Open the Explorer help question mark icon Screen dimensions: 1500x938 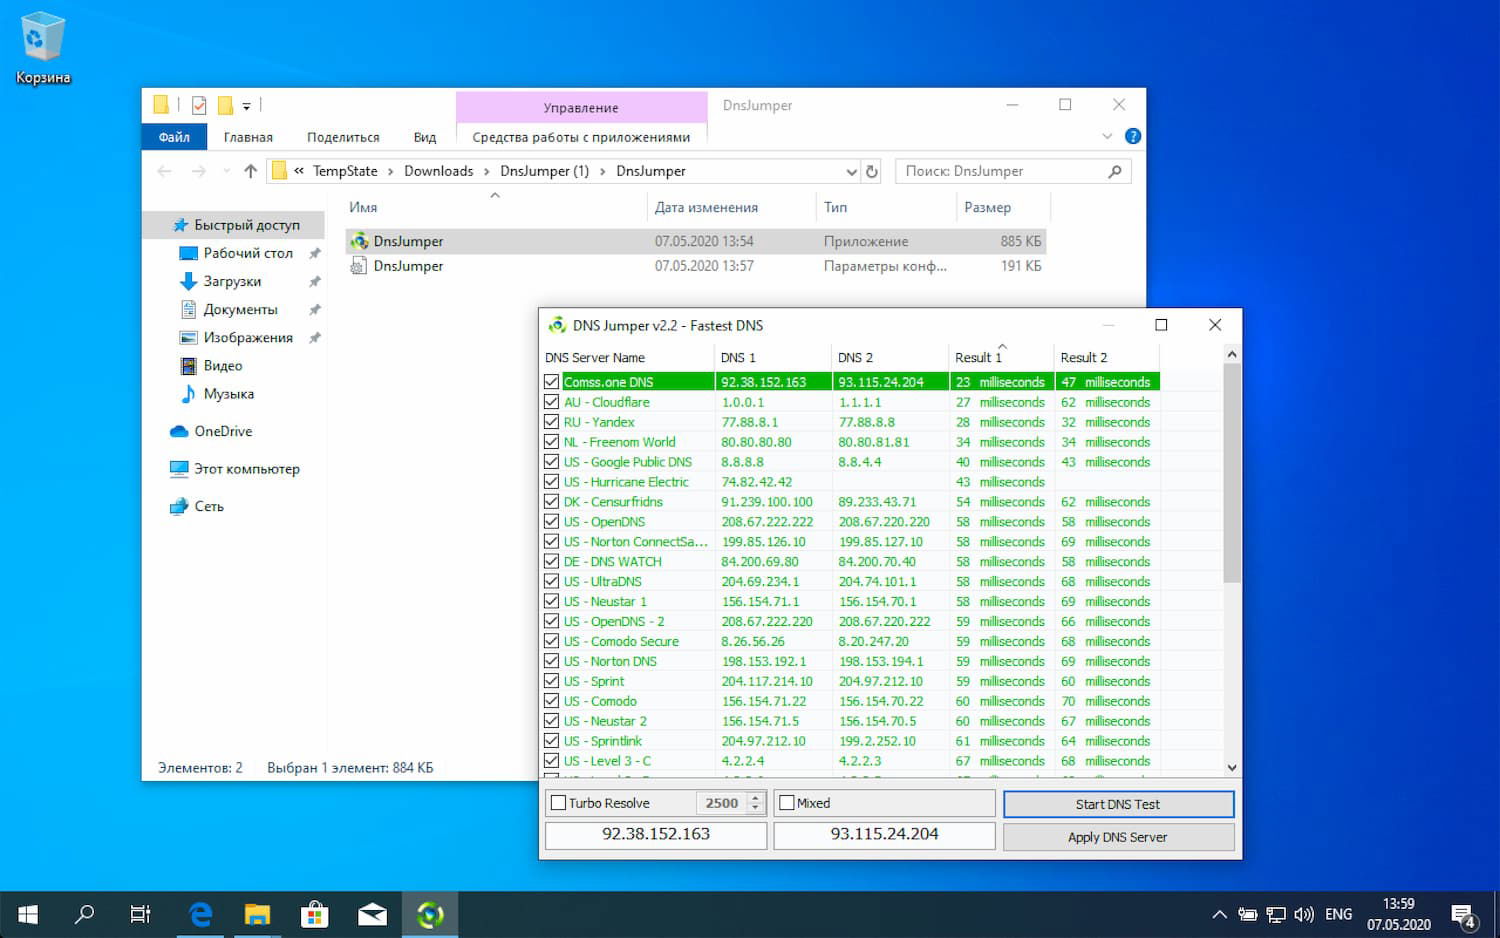point(1133,136)
